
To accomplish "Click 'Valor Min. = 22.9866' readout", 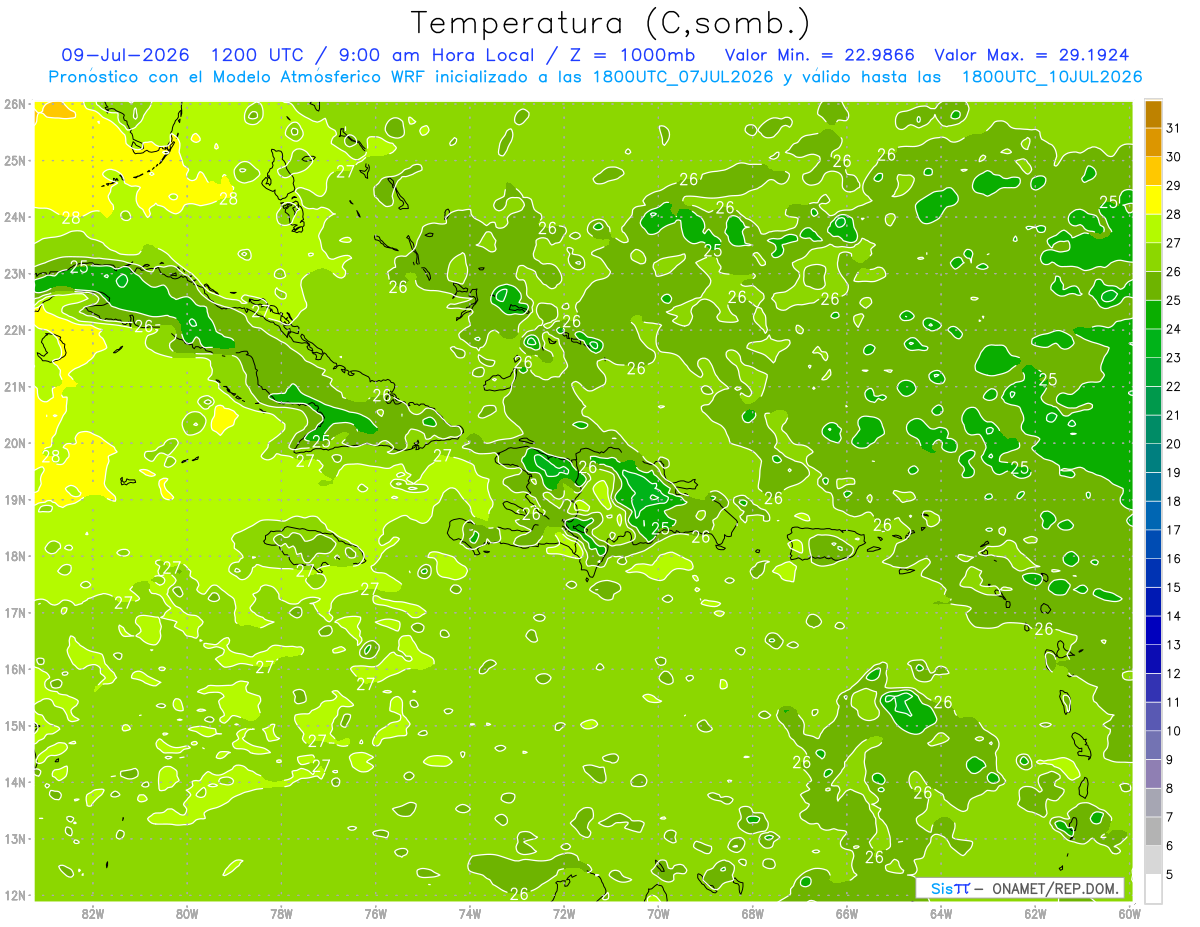I will pos(820,55).
